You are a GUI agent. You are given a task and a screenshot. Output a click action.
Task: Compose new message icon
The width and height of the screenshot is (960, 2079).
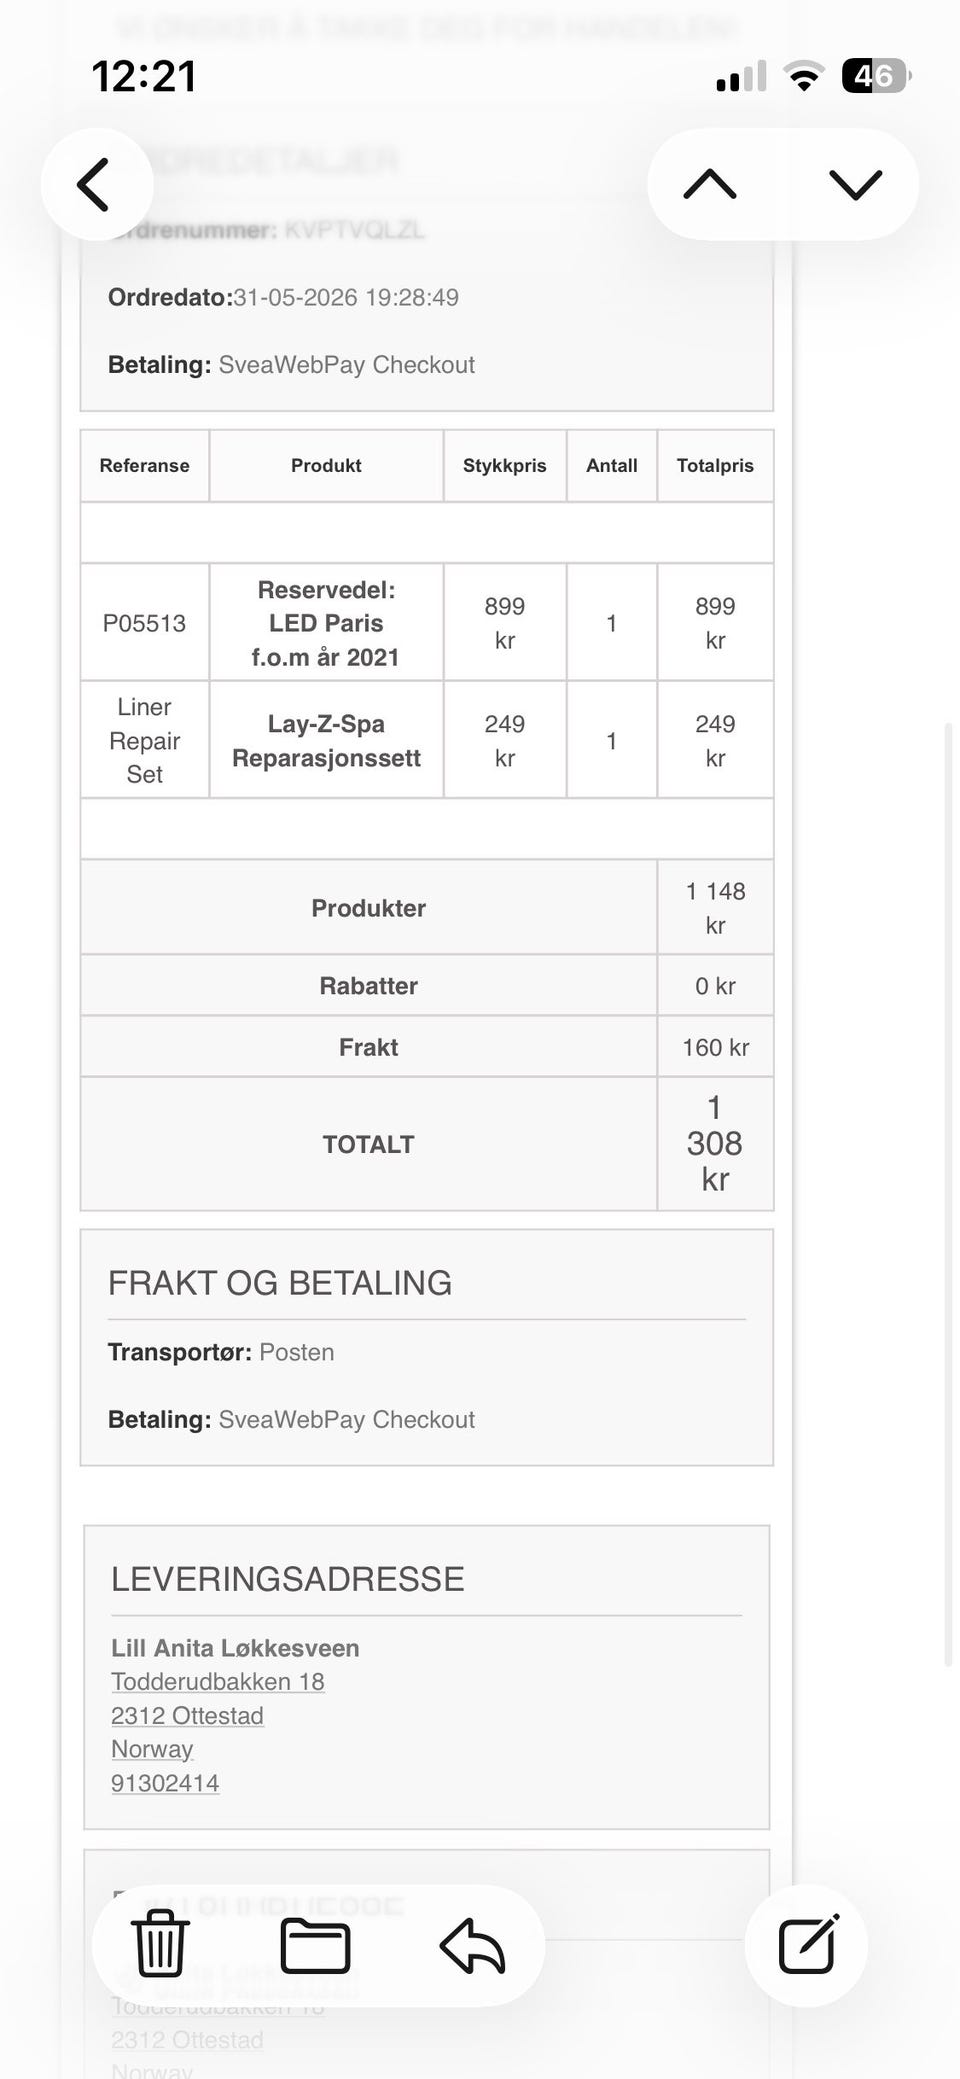(x=807, y=1944)
